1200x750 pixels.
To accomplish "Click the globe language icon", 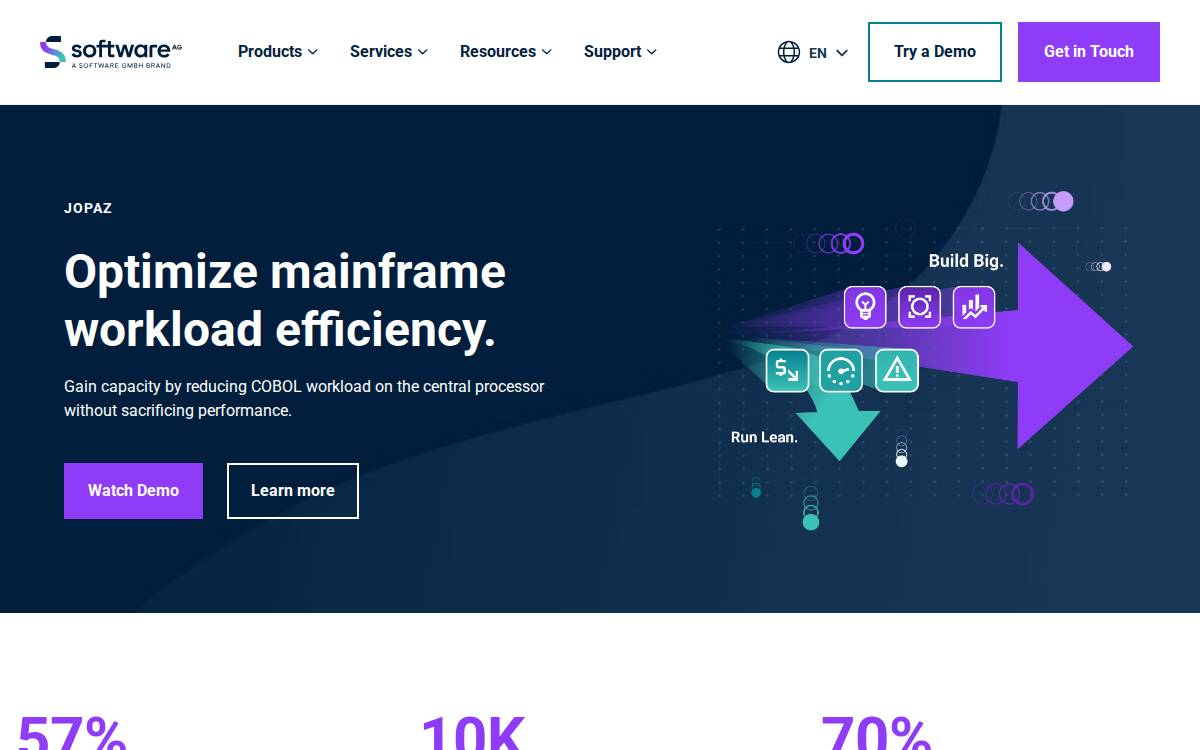I will [789, 52].
